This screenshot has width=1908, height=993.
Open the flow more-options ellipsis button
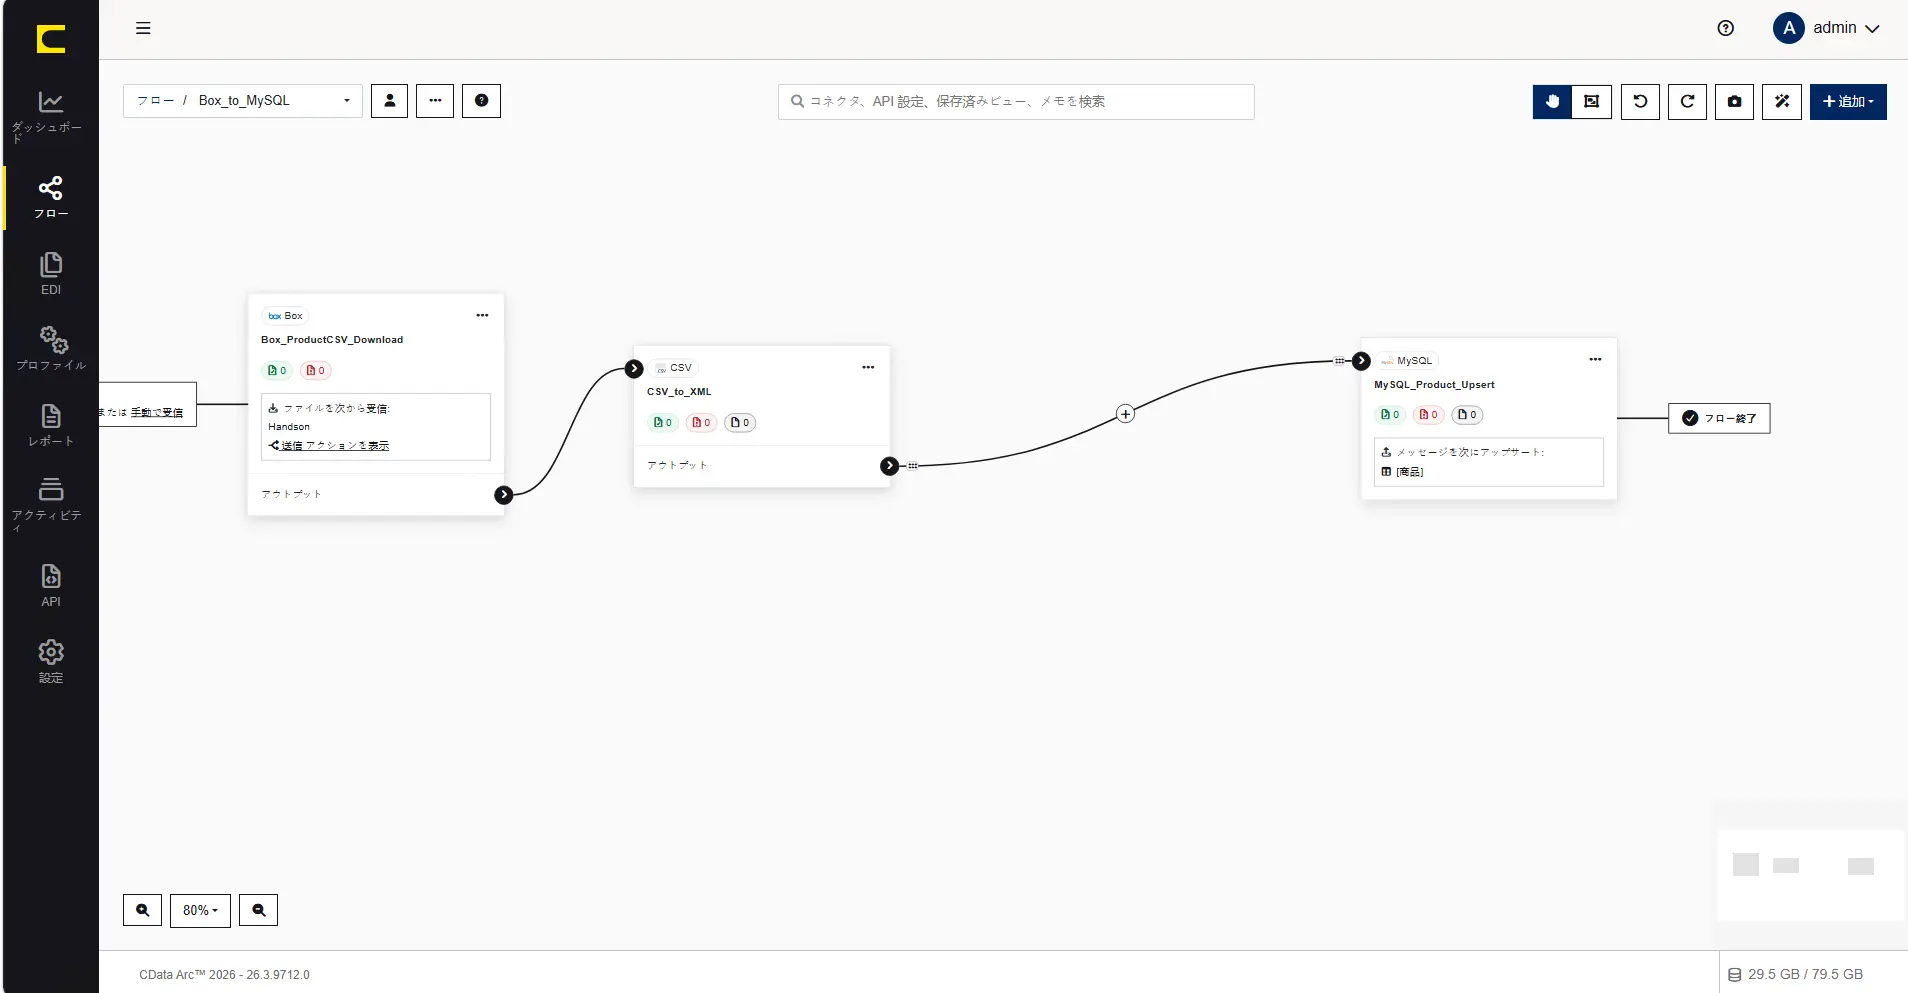point(435,101)
